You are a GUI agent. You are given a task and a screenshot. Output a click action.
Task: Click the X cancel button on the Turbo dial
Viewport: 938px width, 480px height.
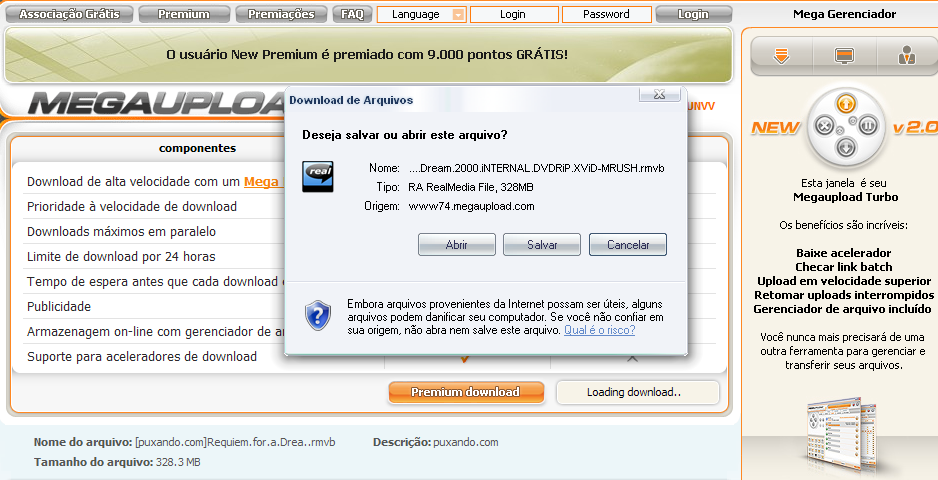pos(824,126)
